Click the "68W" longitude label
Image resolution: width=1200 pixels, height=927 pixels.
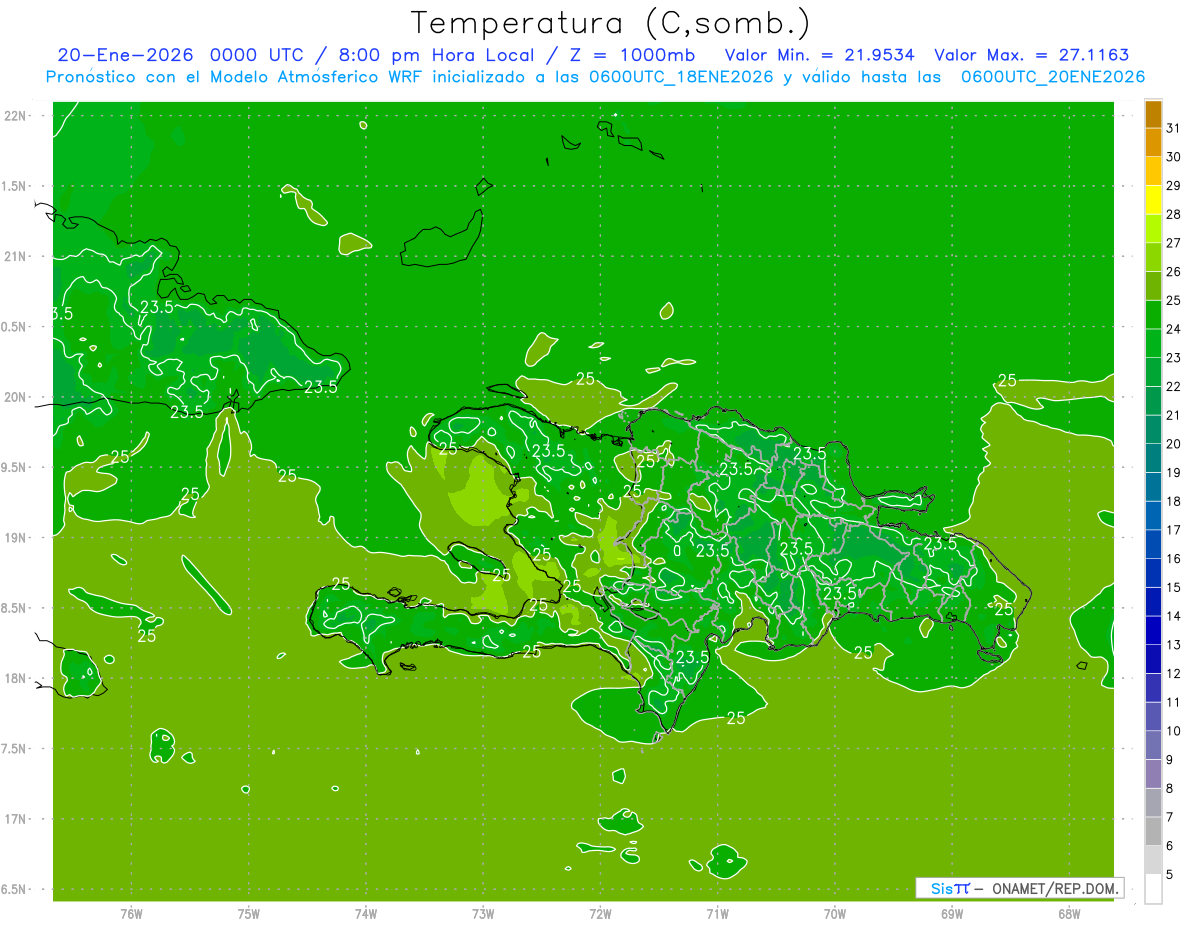1069,914
